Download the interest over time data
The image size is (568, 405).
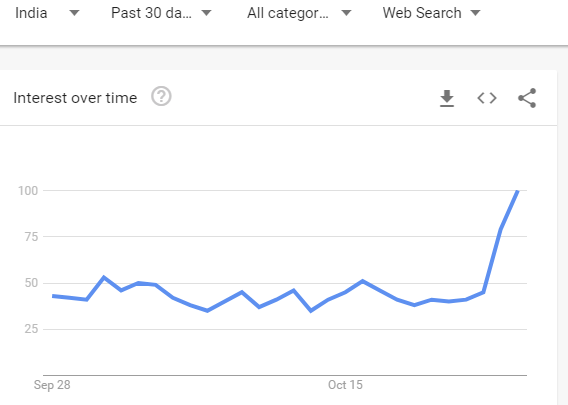click(447, 98)
